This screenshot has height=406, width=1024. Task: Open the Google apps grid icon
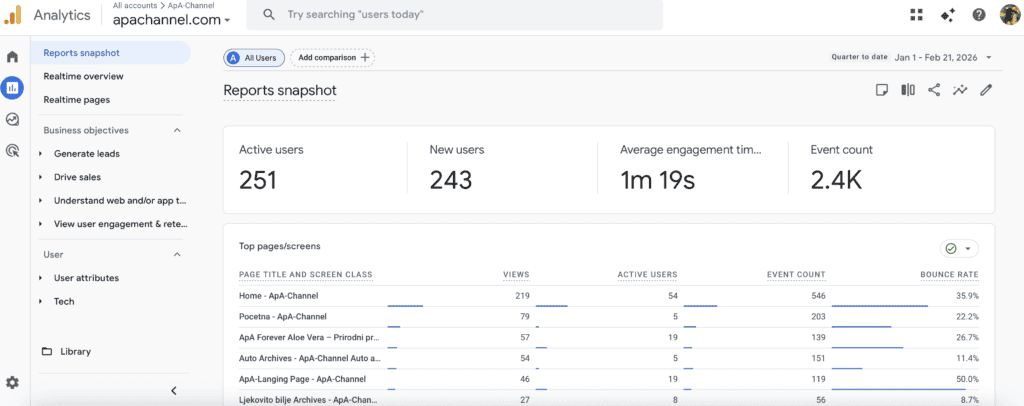pyautogui.click(x=916, y=15)
